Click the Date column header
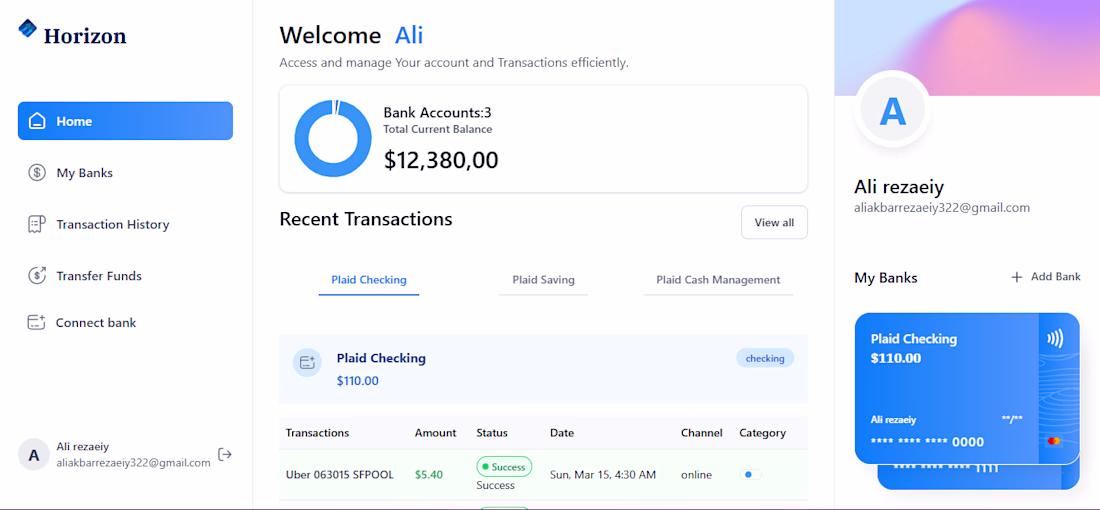The width and height of the screenshot is (1100, 510). 562,433
